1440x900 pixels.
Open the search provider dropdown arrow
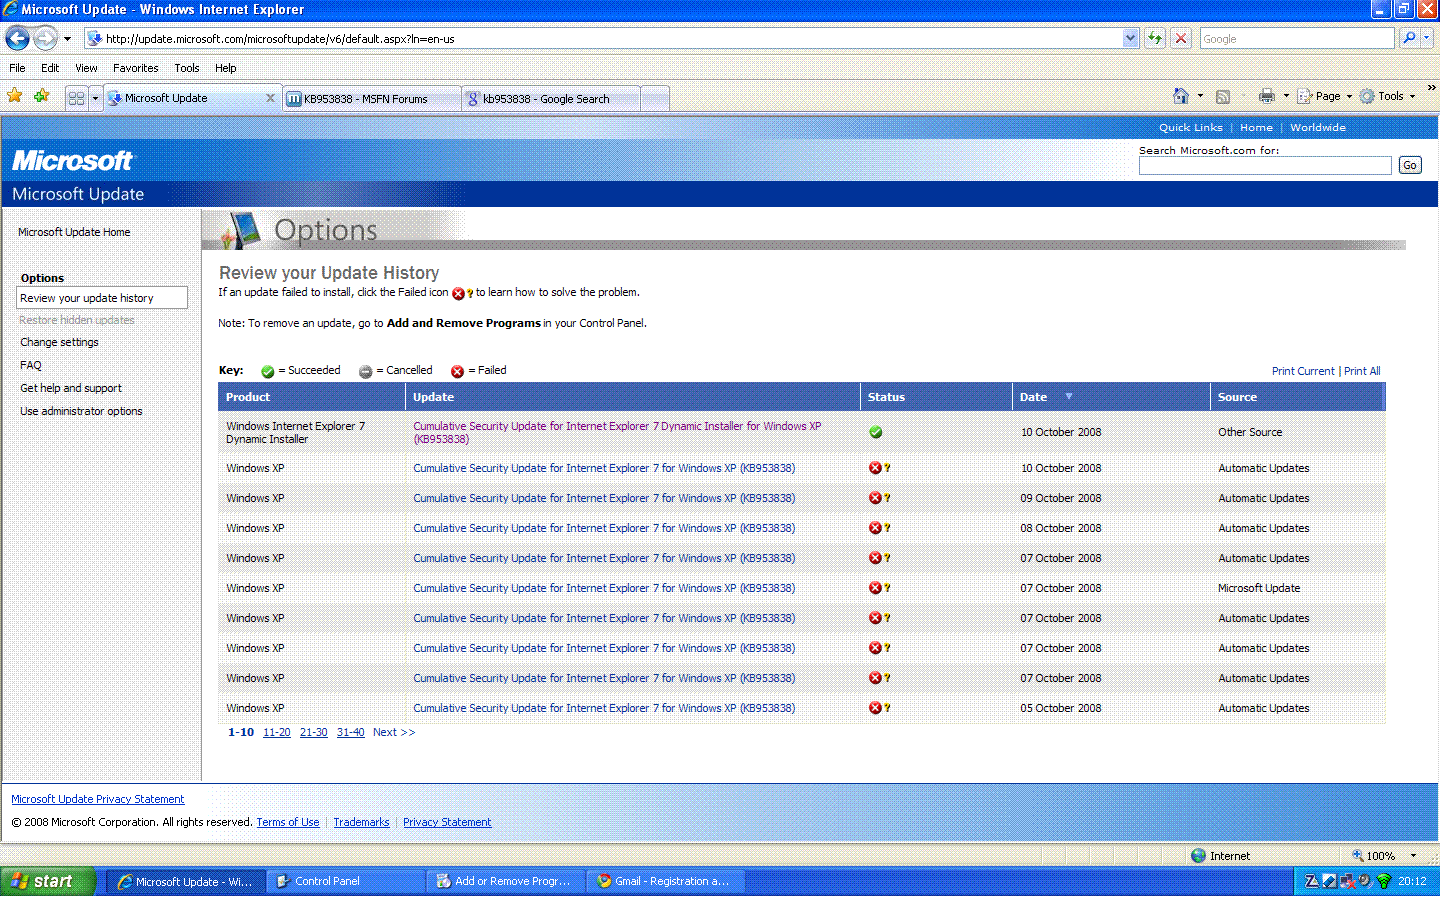1427,38
